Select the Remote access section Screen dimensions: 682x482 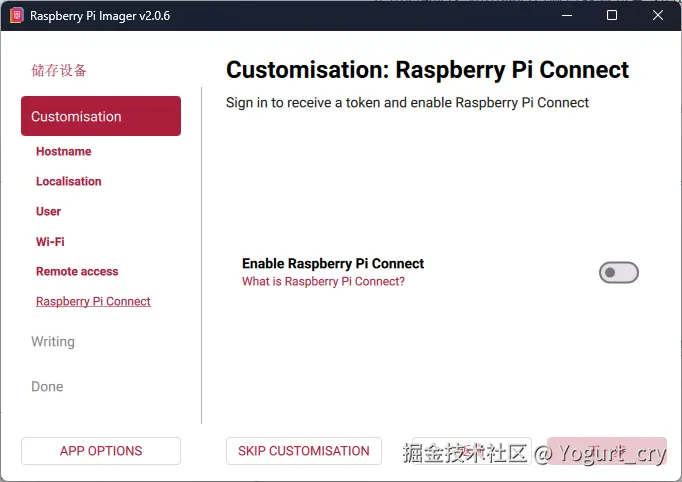[x=77, y=271]
